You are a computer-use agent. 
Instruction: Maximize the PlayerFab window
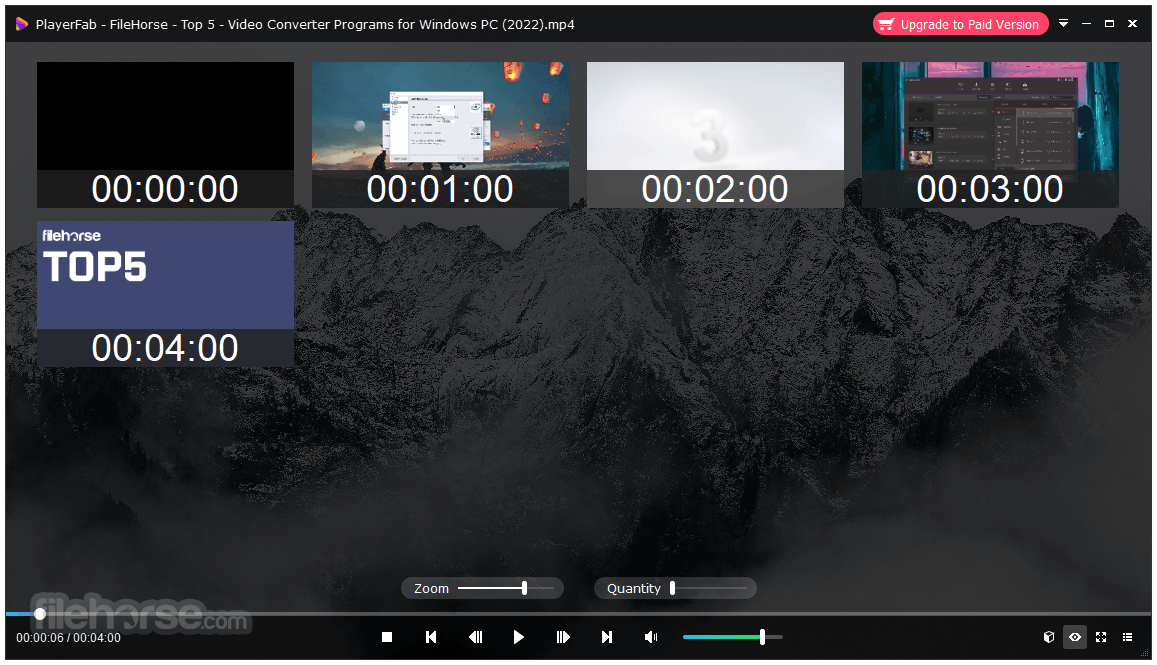click(x=1109, y=24)
